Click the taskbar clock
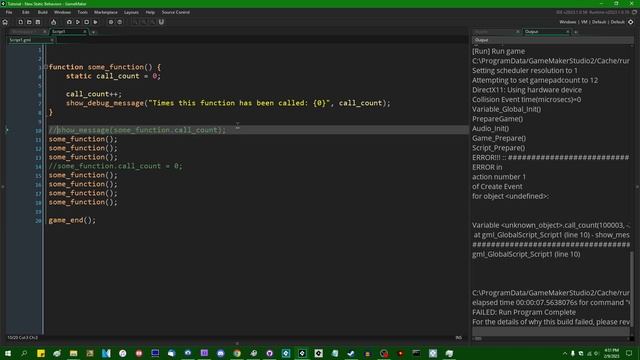The width and height of the screenshot is (640, 360). point(611,353)
